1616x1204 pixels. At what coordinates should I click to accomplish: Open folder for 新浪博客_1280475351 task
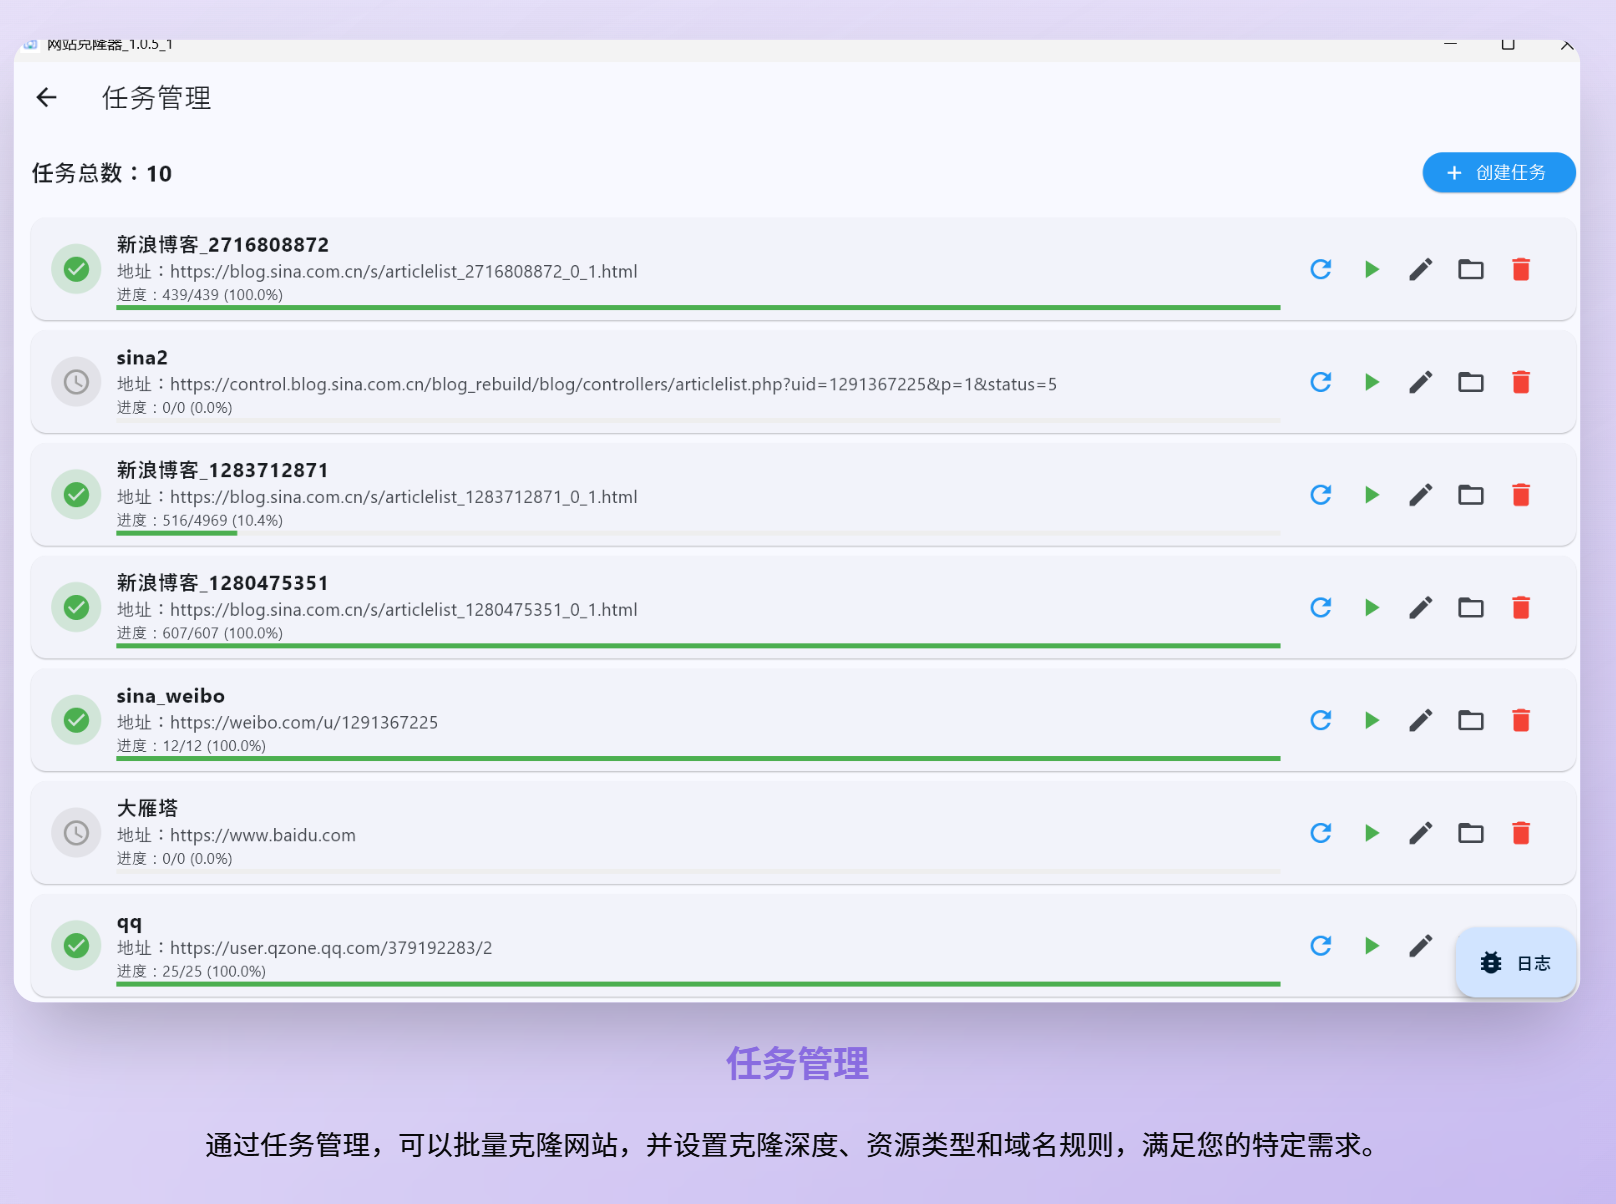(x=1471, y=608)
